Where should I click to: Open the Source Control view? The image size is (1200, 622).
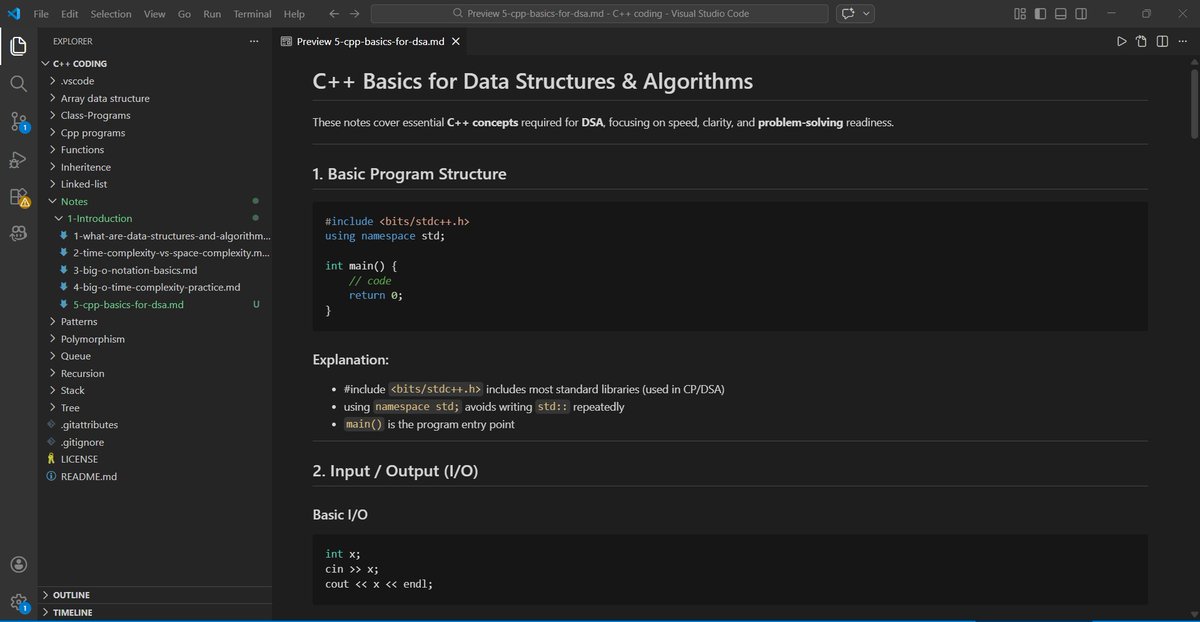pyautogui.click(x=18, y=122)
